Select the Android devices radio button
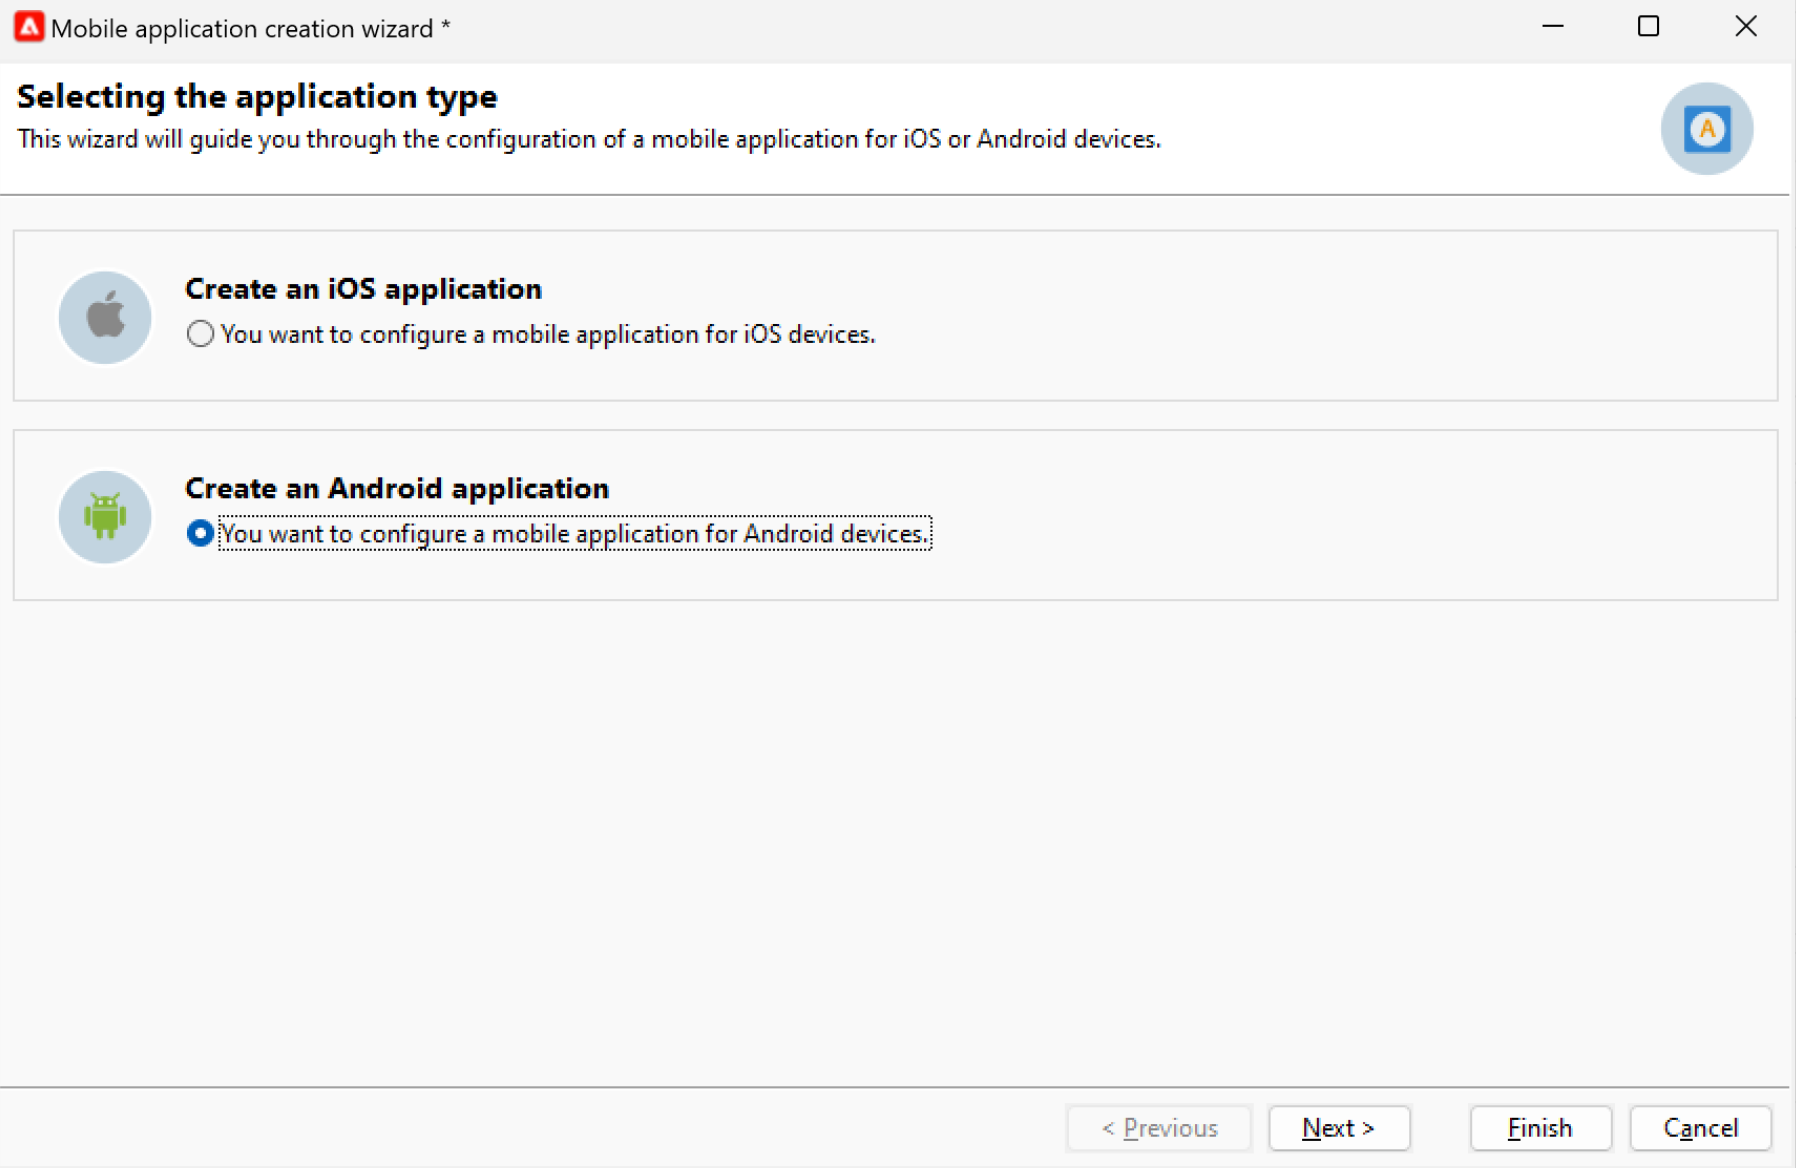The height and width of the screenshot is (1168, 1796). pyautogui.click(x=200, y=533)
